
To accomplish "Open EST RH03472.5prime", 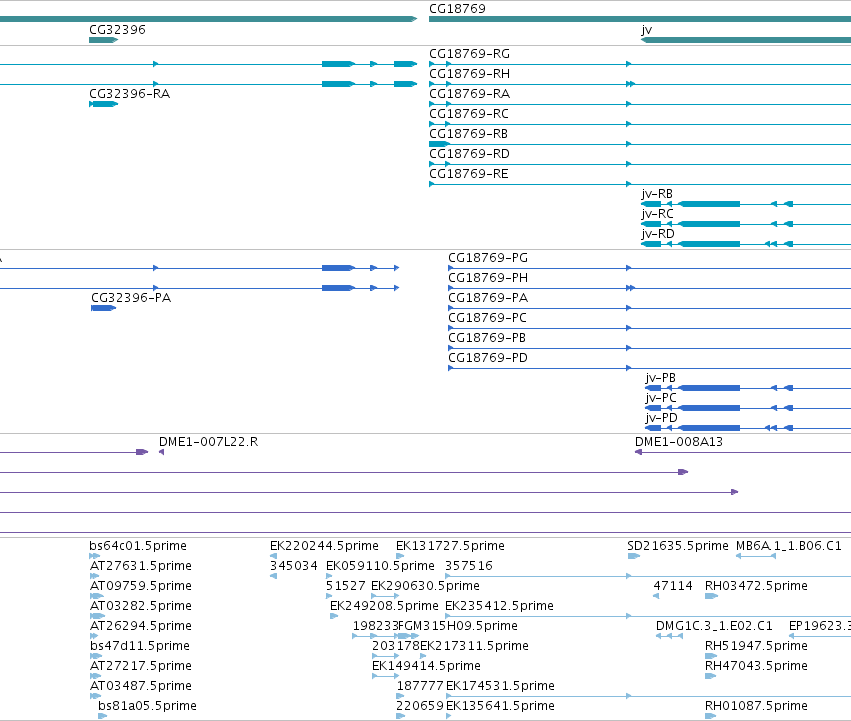I will coord(756,586).
